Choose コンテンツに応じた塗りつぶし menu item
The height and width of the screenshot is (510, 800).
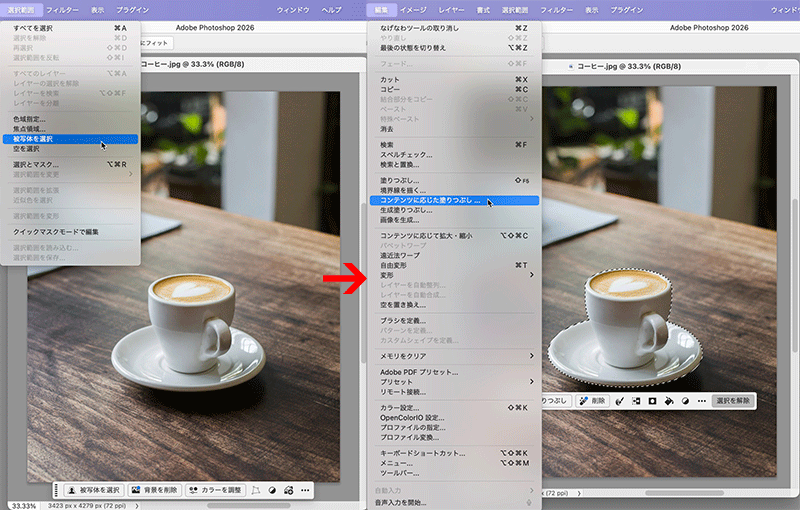click(x=430, y=200)
